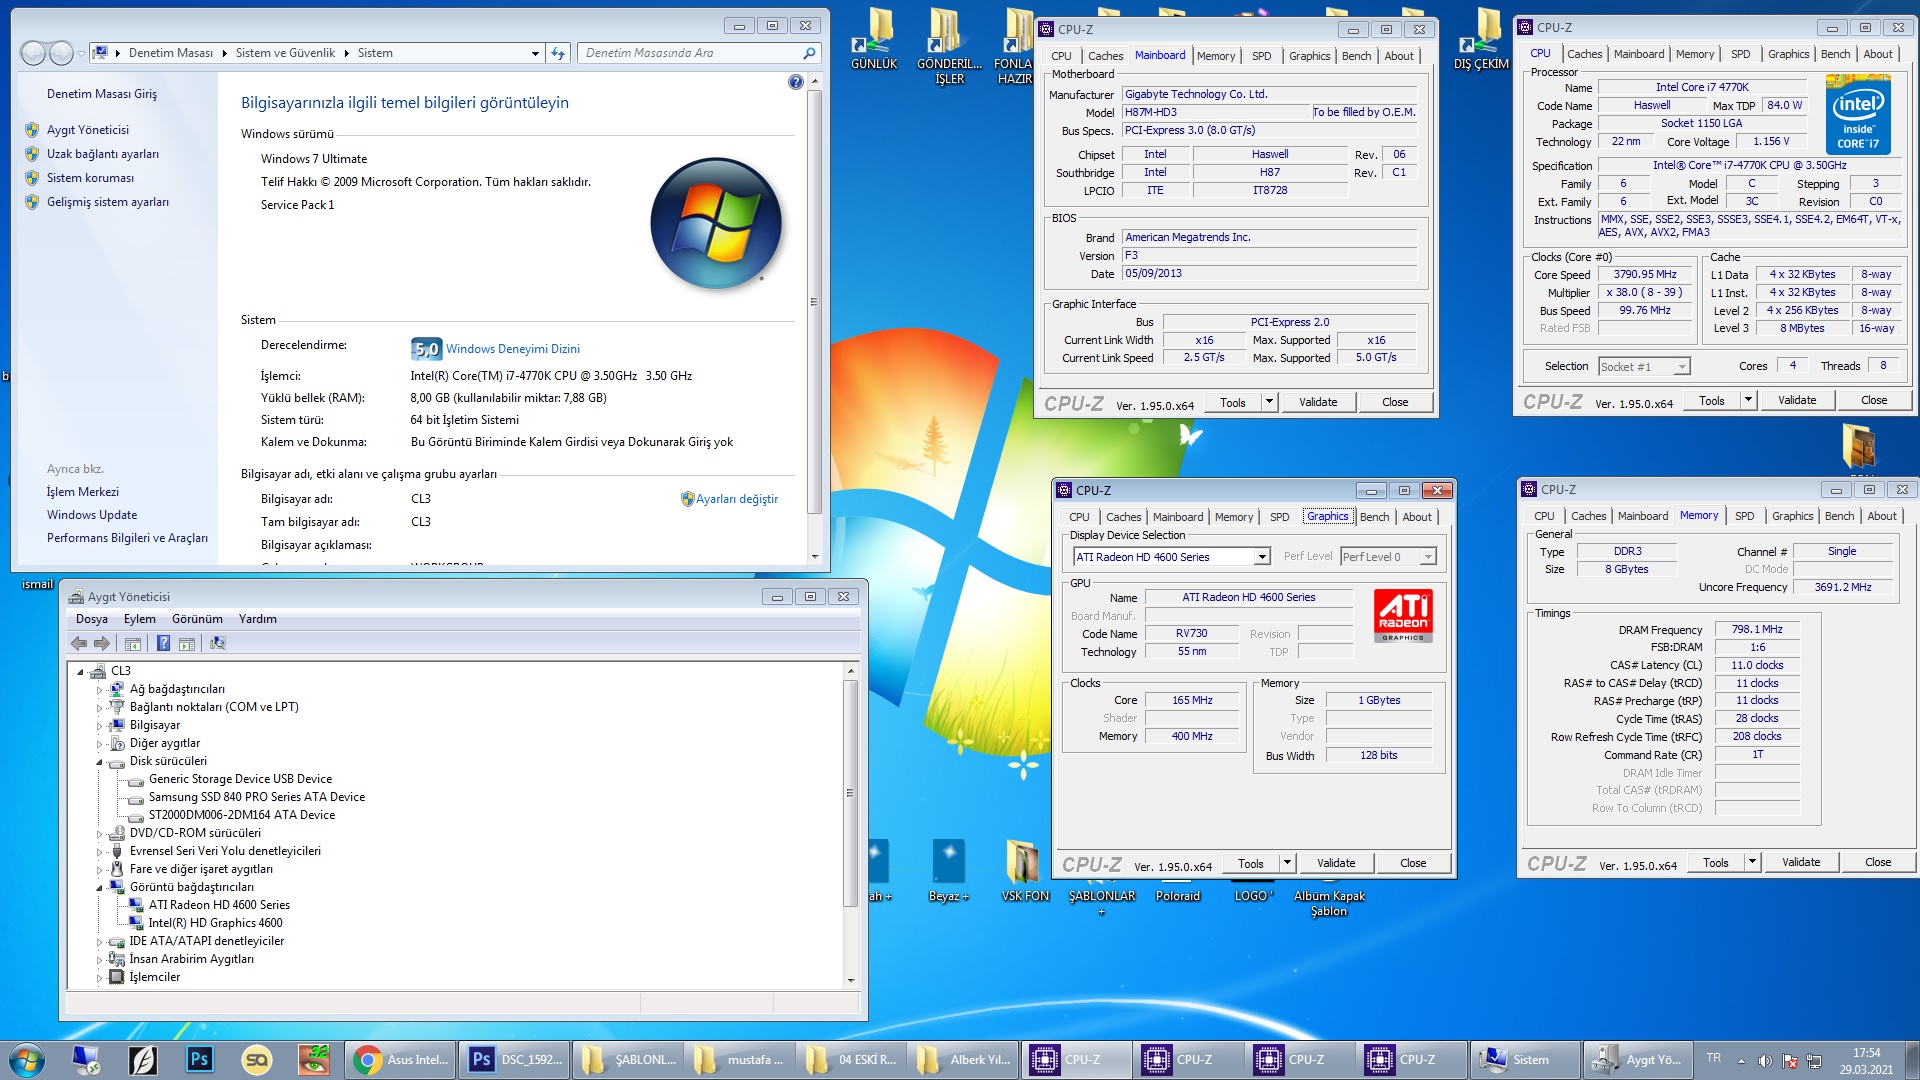This screenshot has width=1920, height=1080.
Task: Switch to SPD tab in Memory CPU-Z window
Action: coord(1744,516)
